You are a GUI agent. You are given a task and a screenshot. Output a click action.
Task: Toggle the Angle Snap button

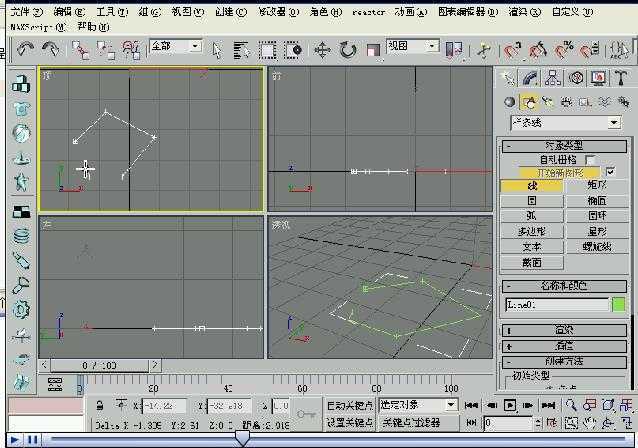click(x=538, y=50)
